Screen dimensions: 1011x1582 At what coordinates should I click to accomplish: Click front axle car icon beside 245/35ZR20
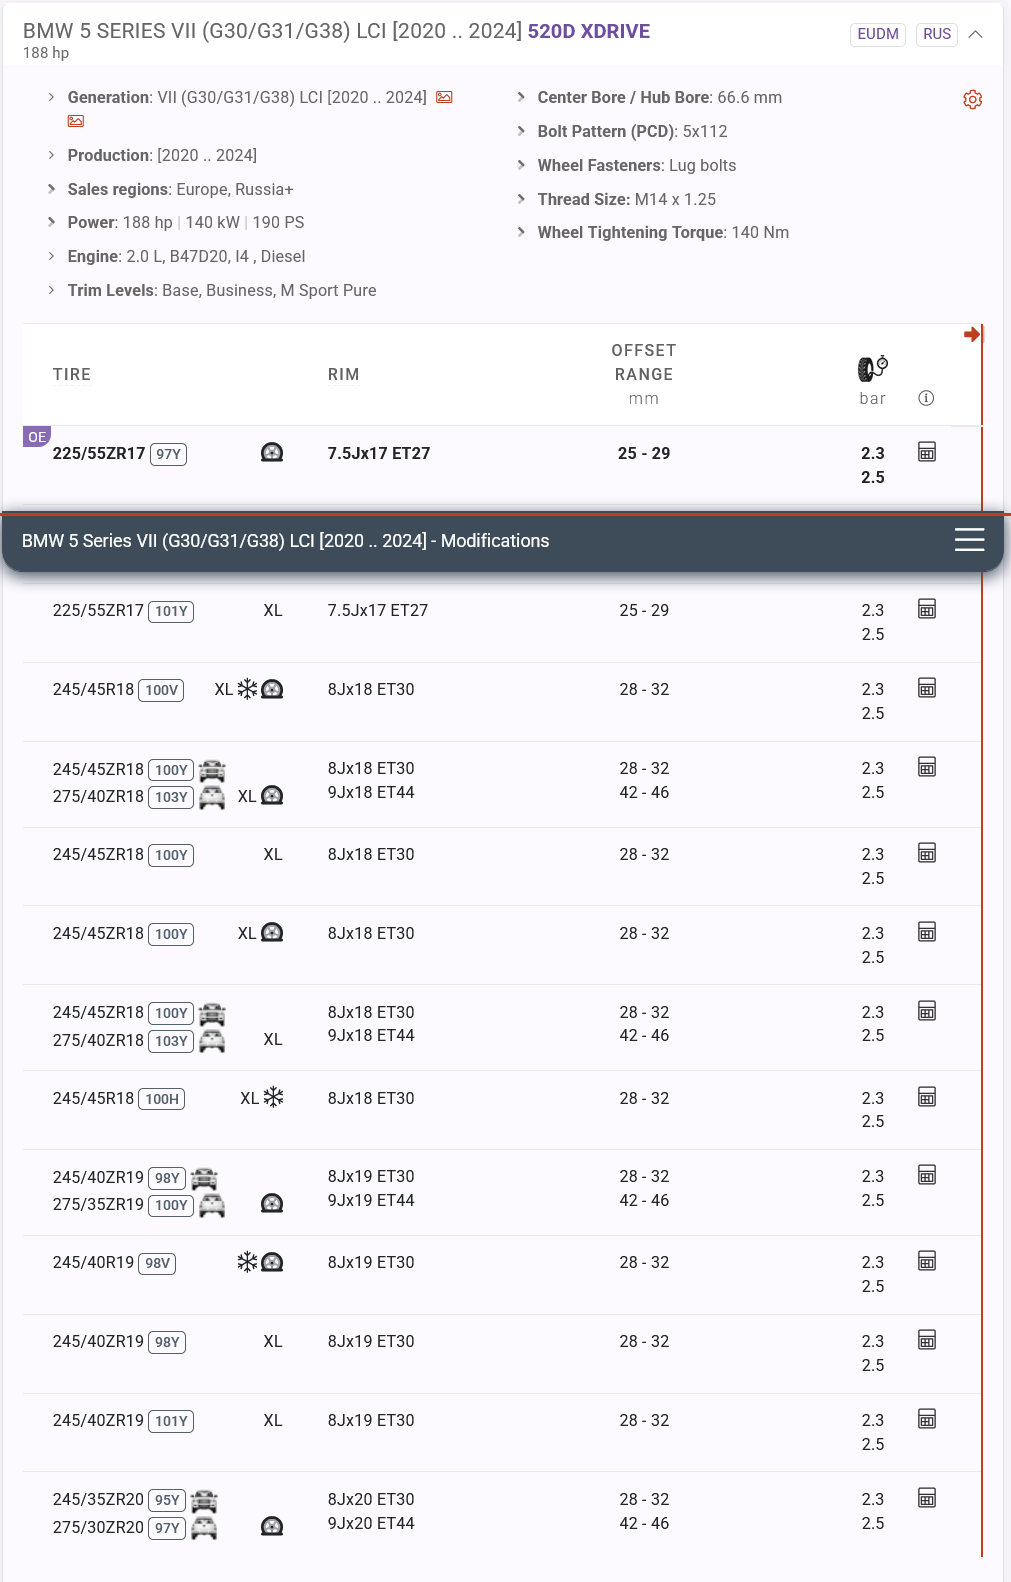(204, 1500)
